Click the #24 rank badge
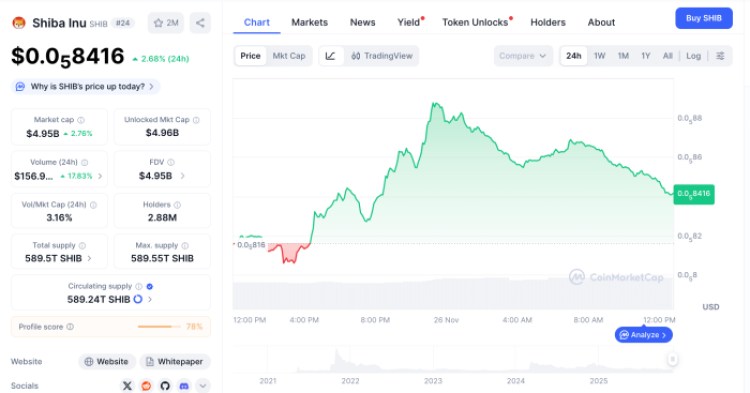 pos(123,23)
